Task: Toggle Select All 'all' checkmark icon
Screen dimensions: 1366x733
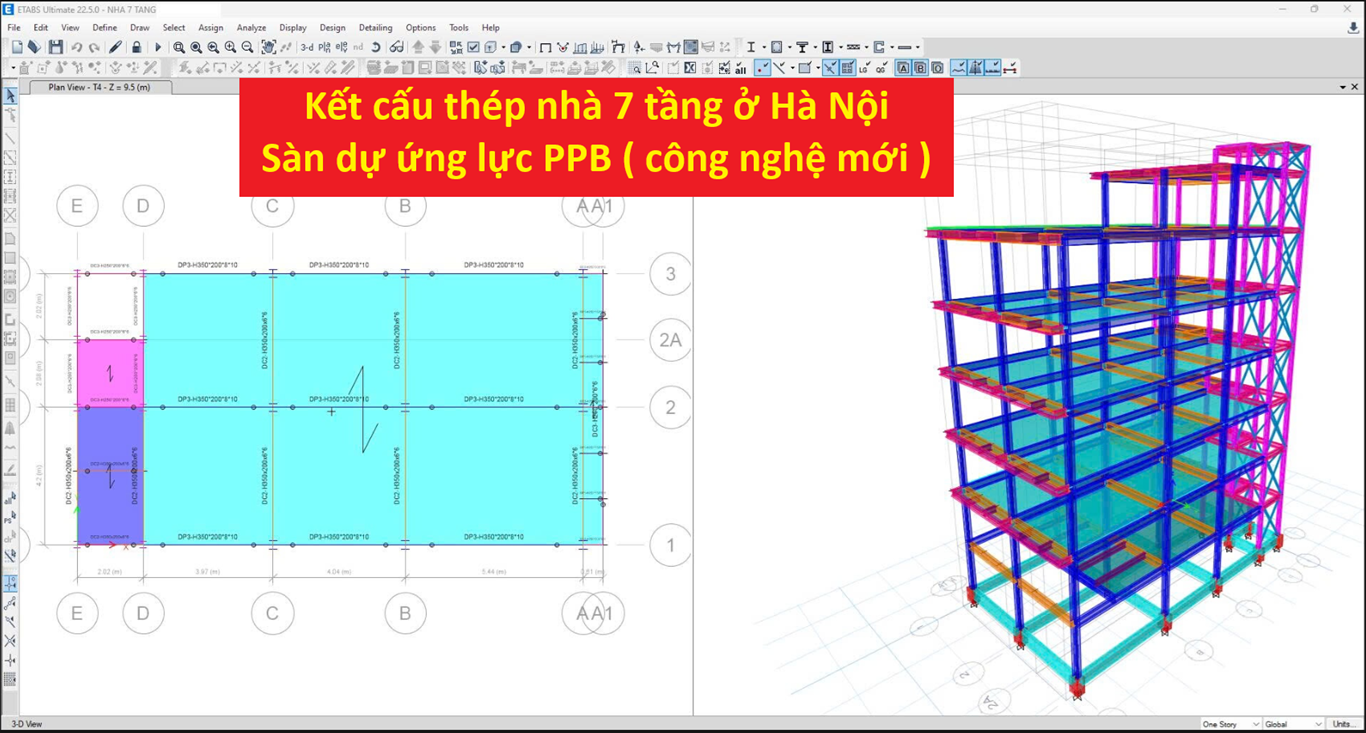Action: click(x=740, y=68)
